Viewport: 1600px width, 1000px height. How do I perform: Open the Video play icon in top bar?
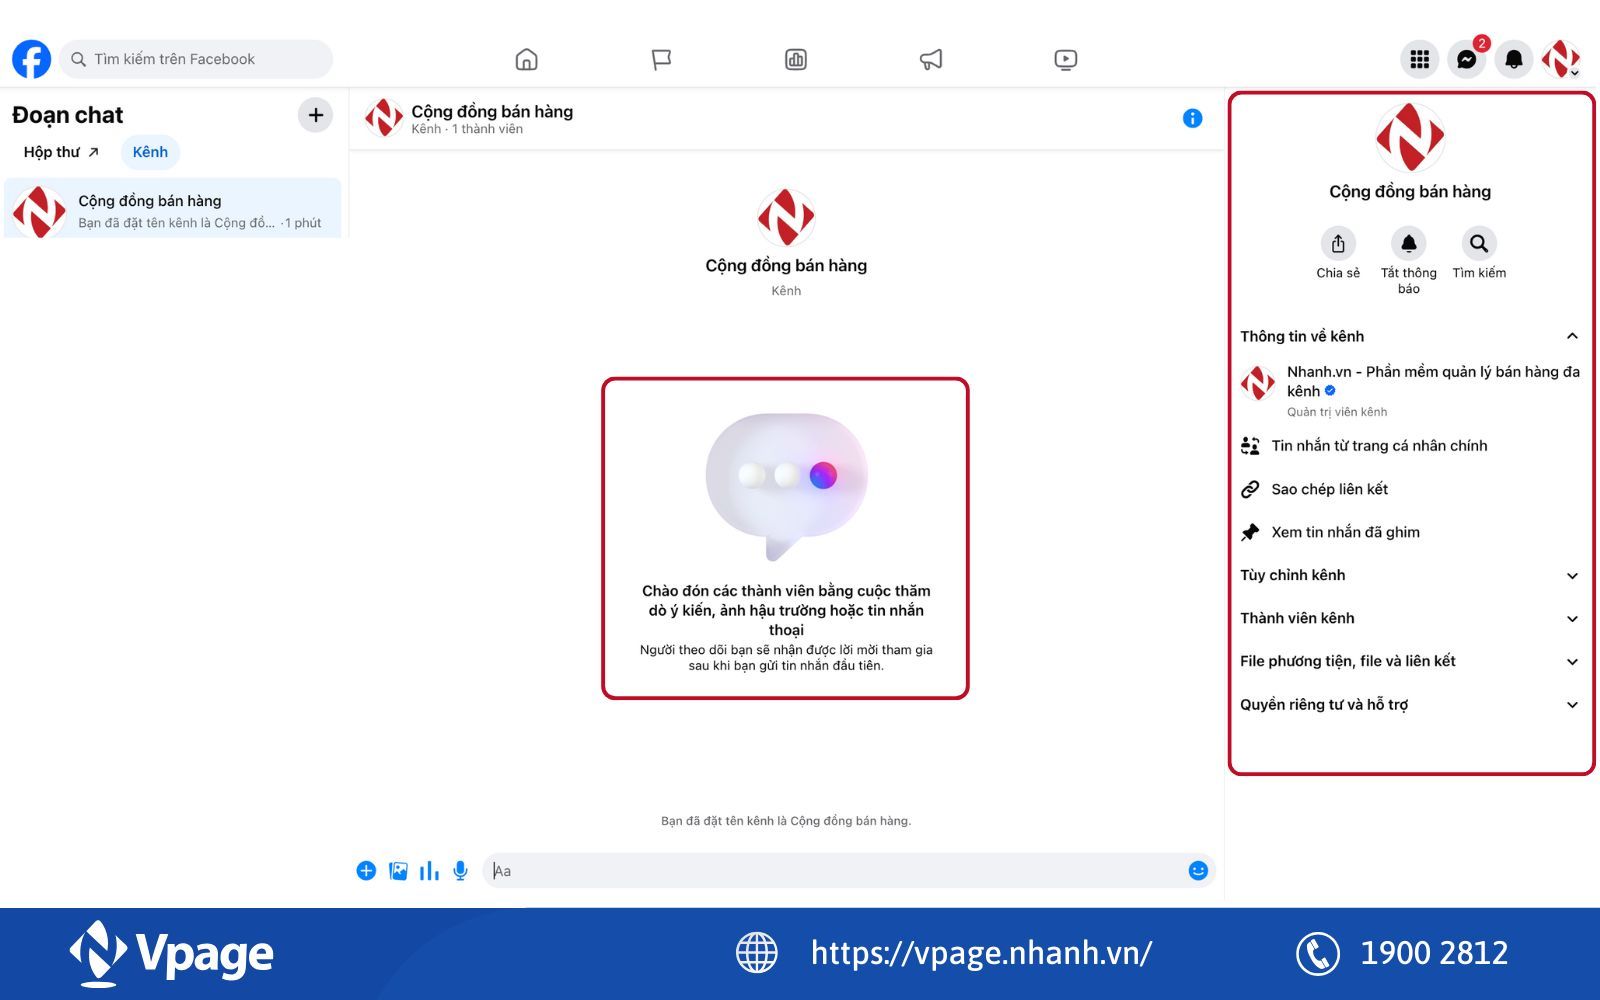coord(1066,60)
